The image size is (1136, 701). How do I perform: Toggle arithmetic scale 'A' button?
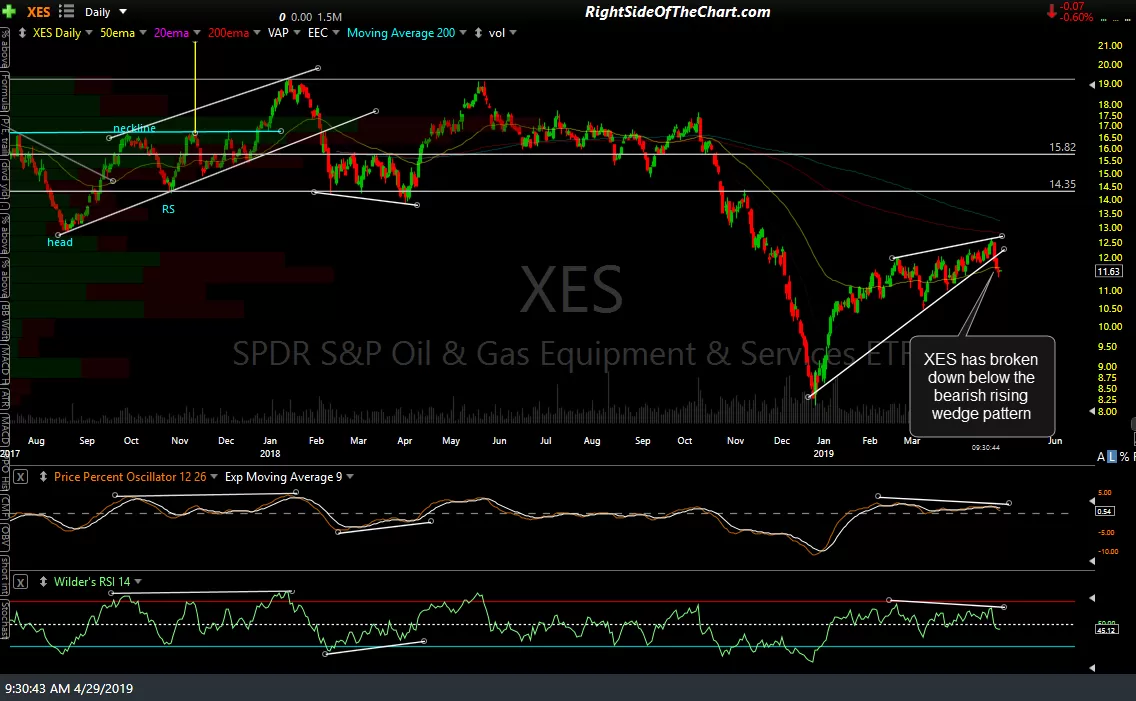pyautogui.click(x=1101, y=456)
